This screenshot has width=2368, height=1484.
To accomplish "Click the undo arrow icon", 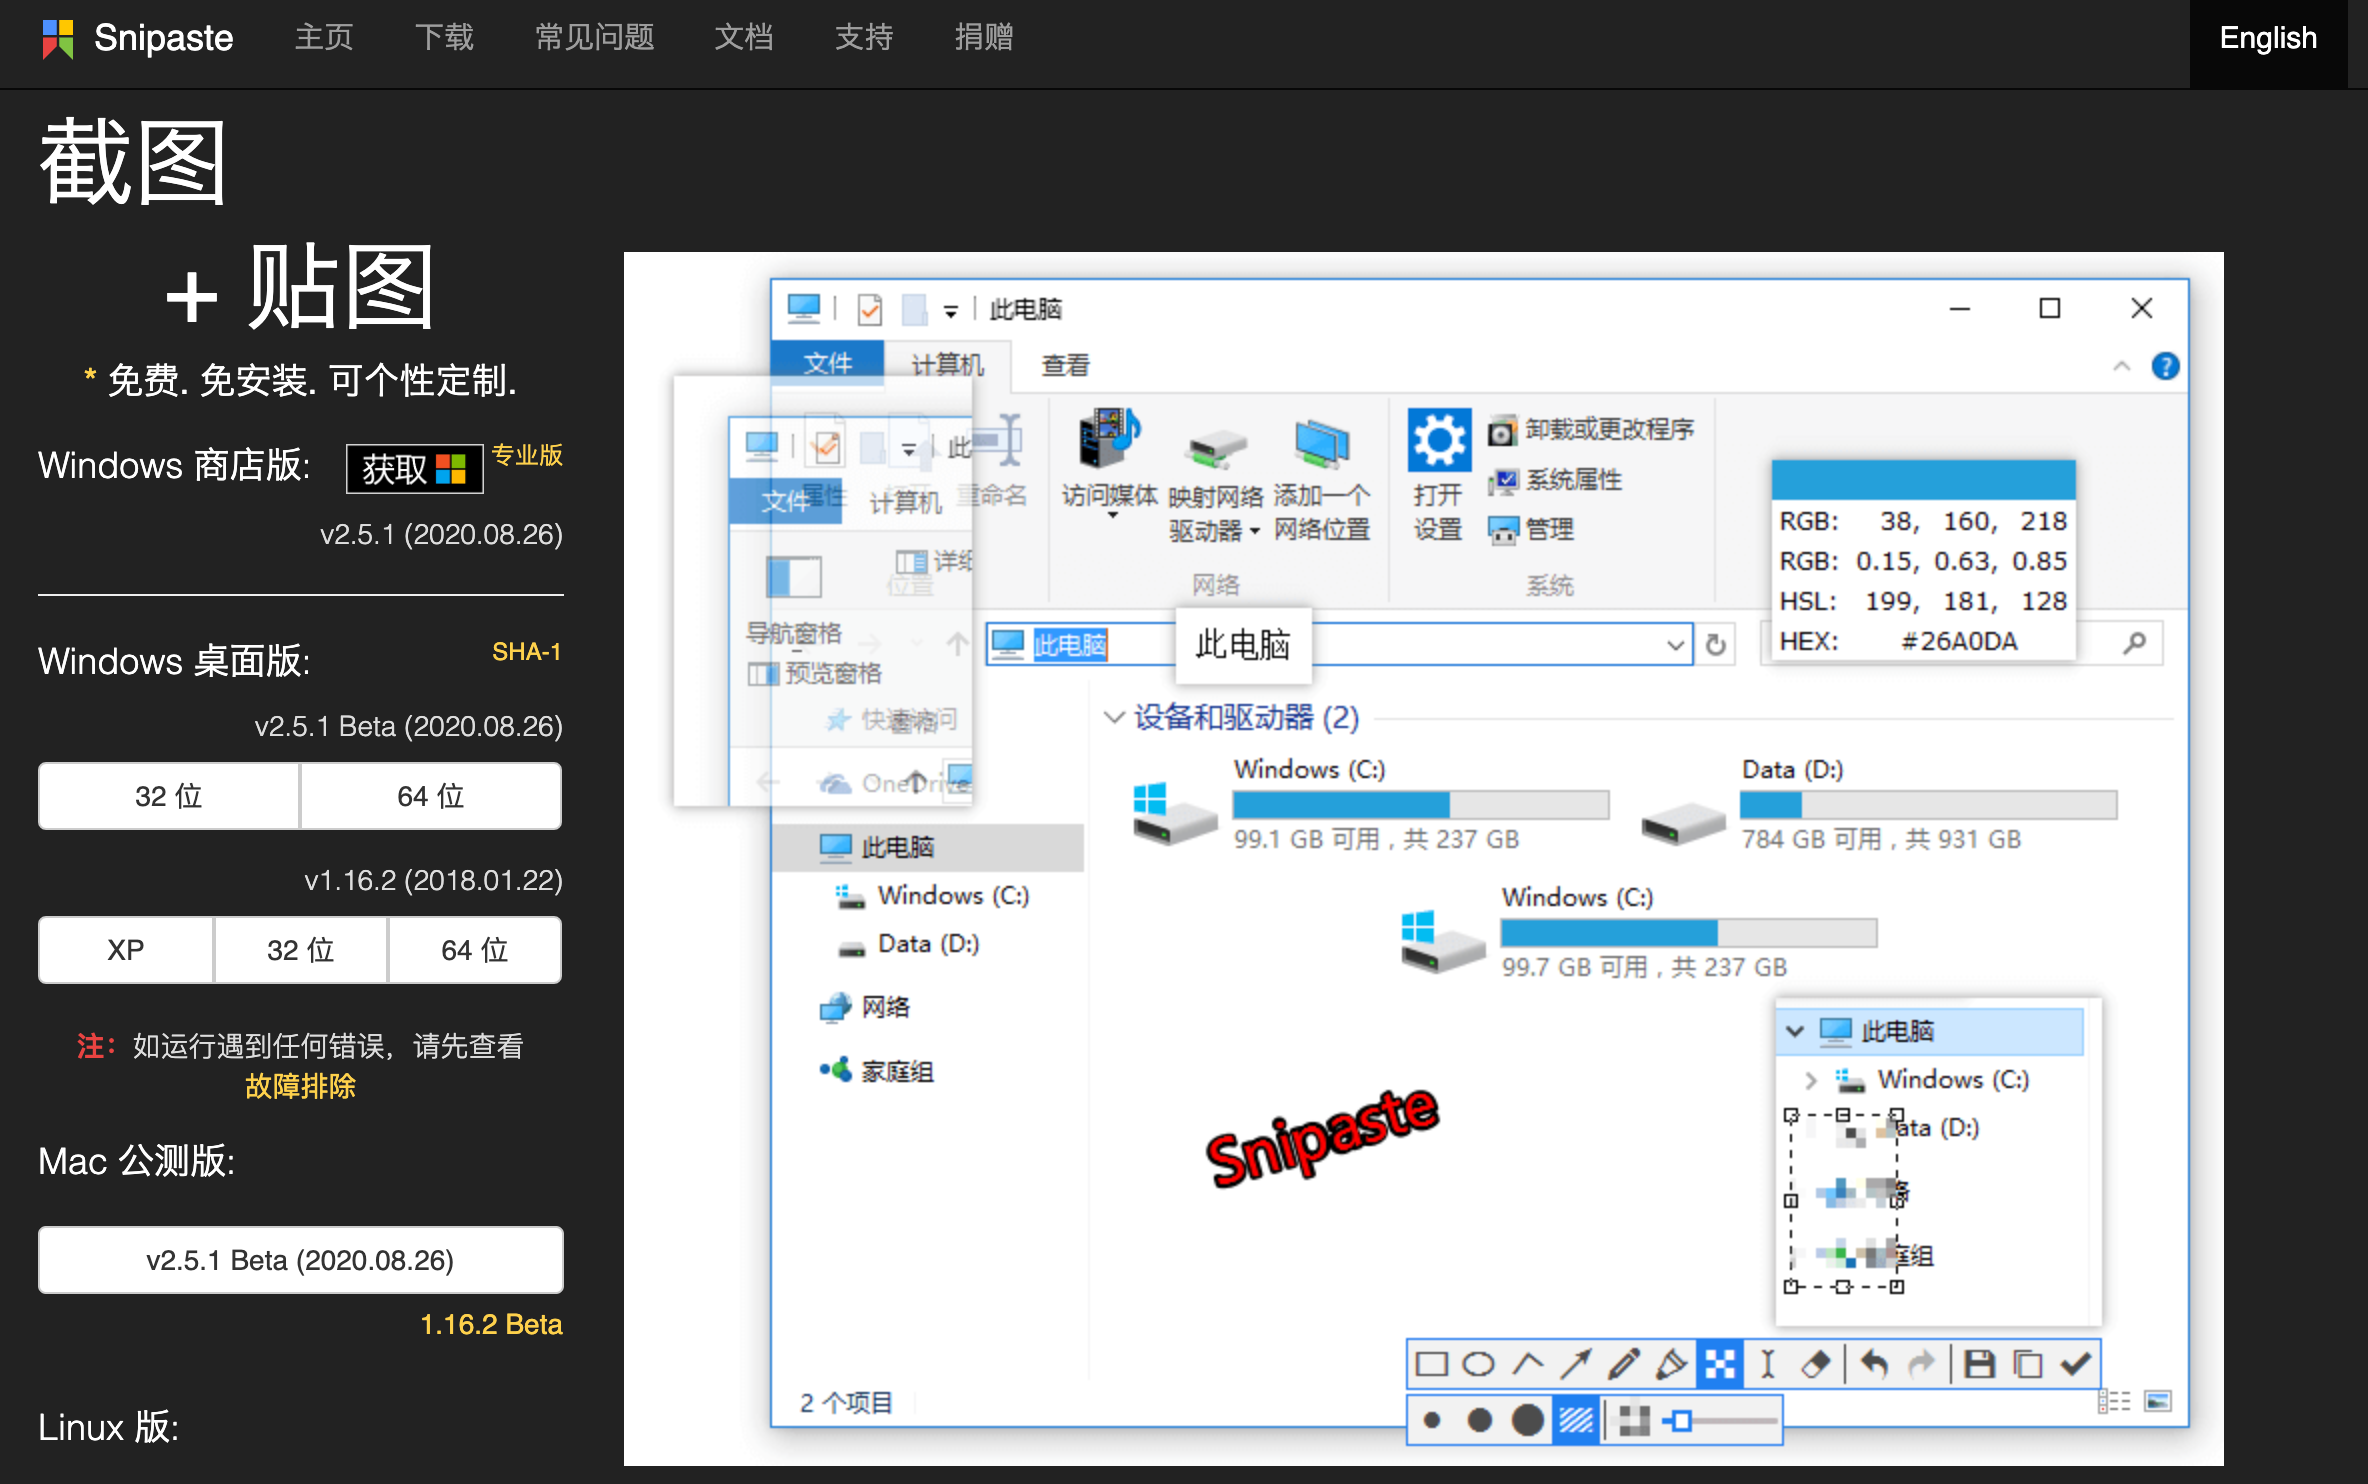I will tap(1874, 1364).
